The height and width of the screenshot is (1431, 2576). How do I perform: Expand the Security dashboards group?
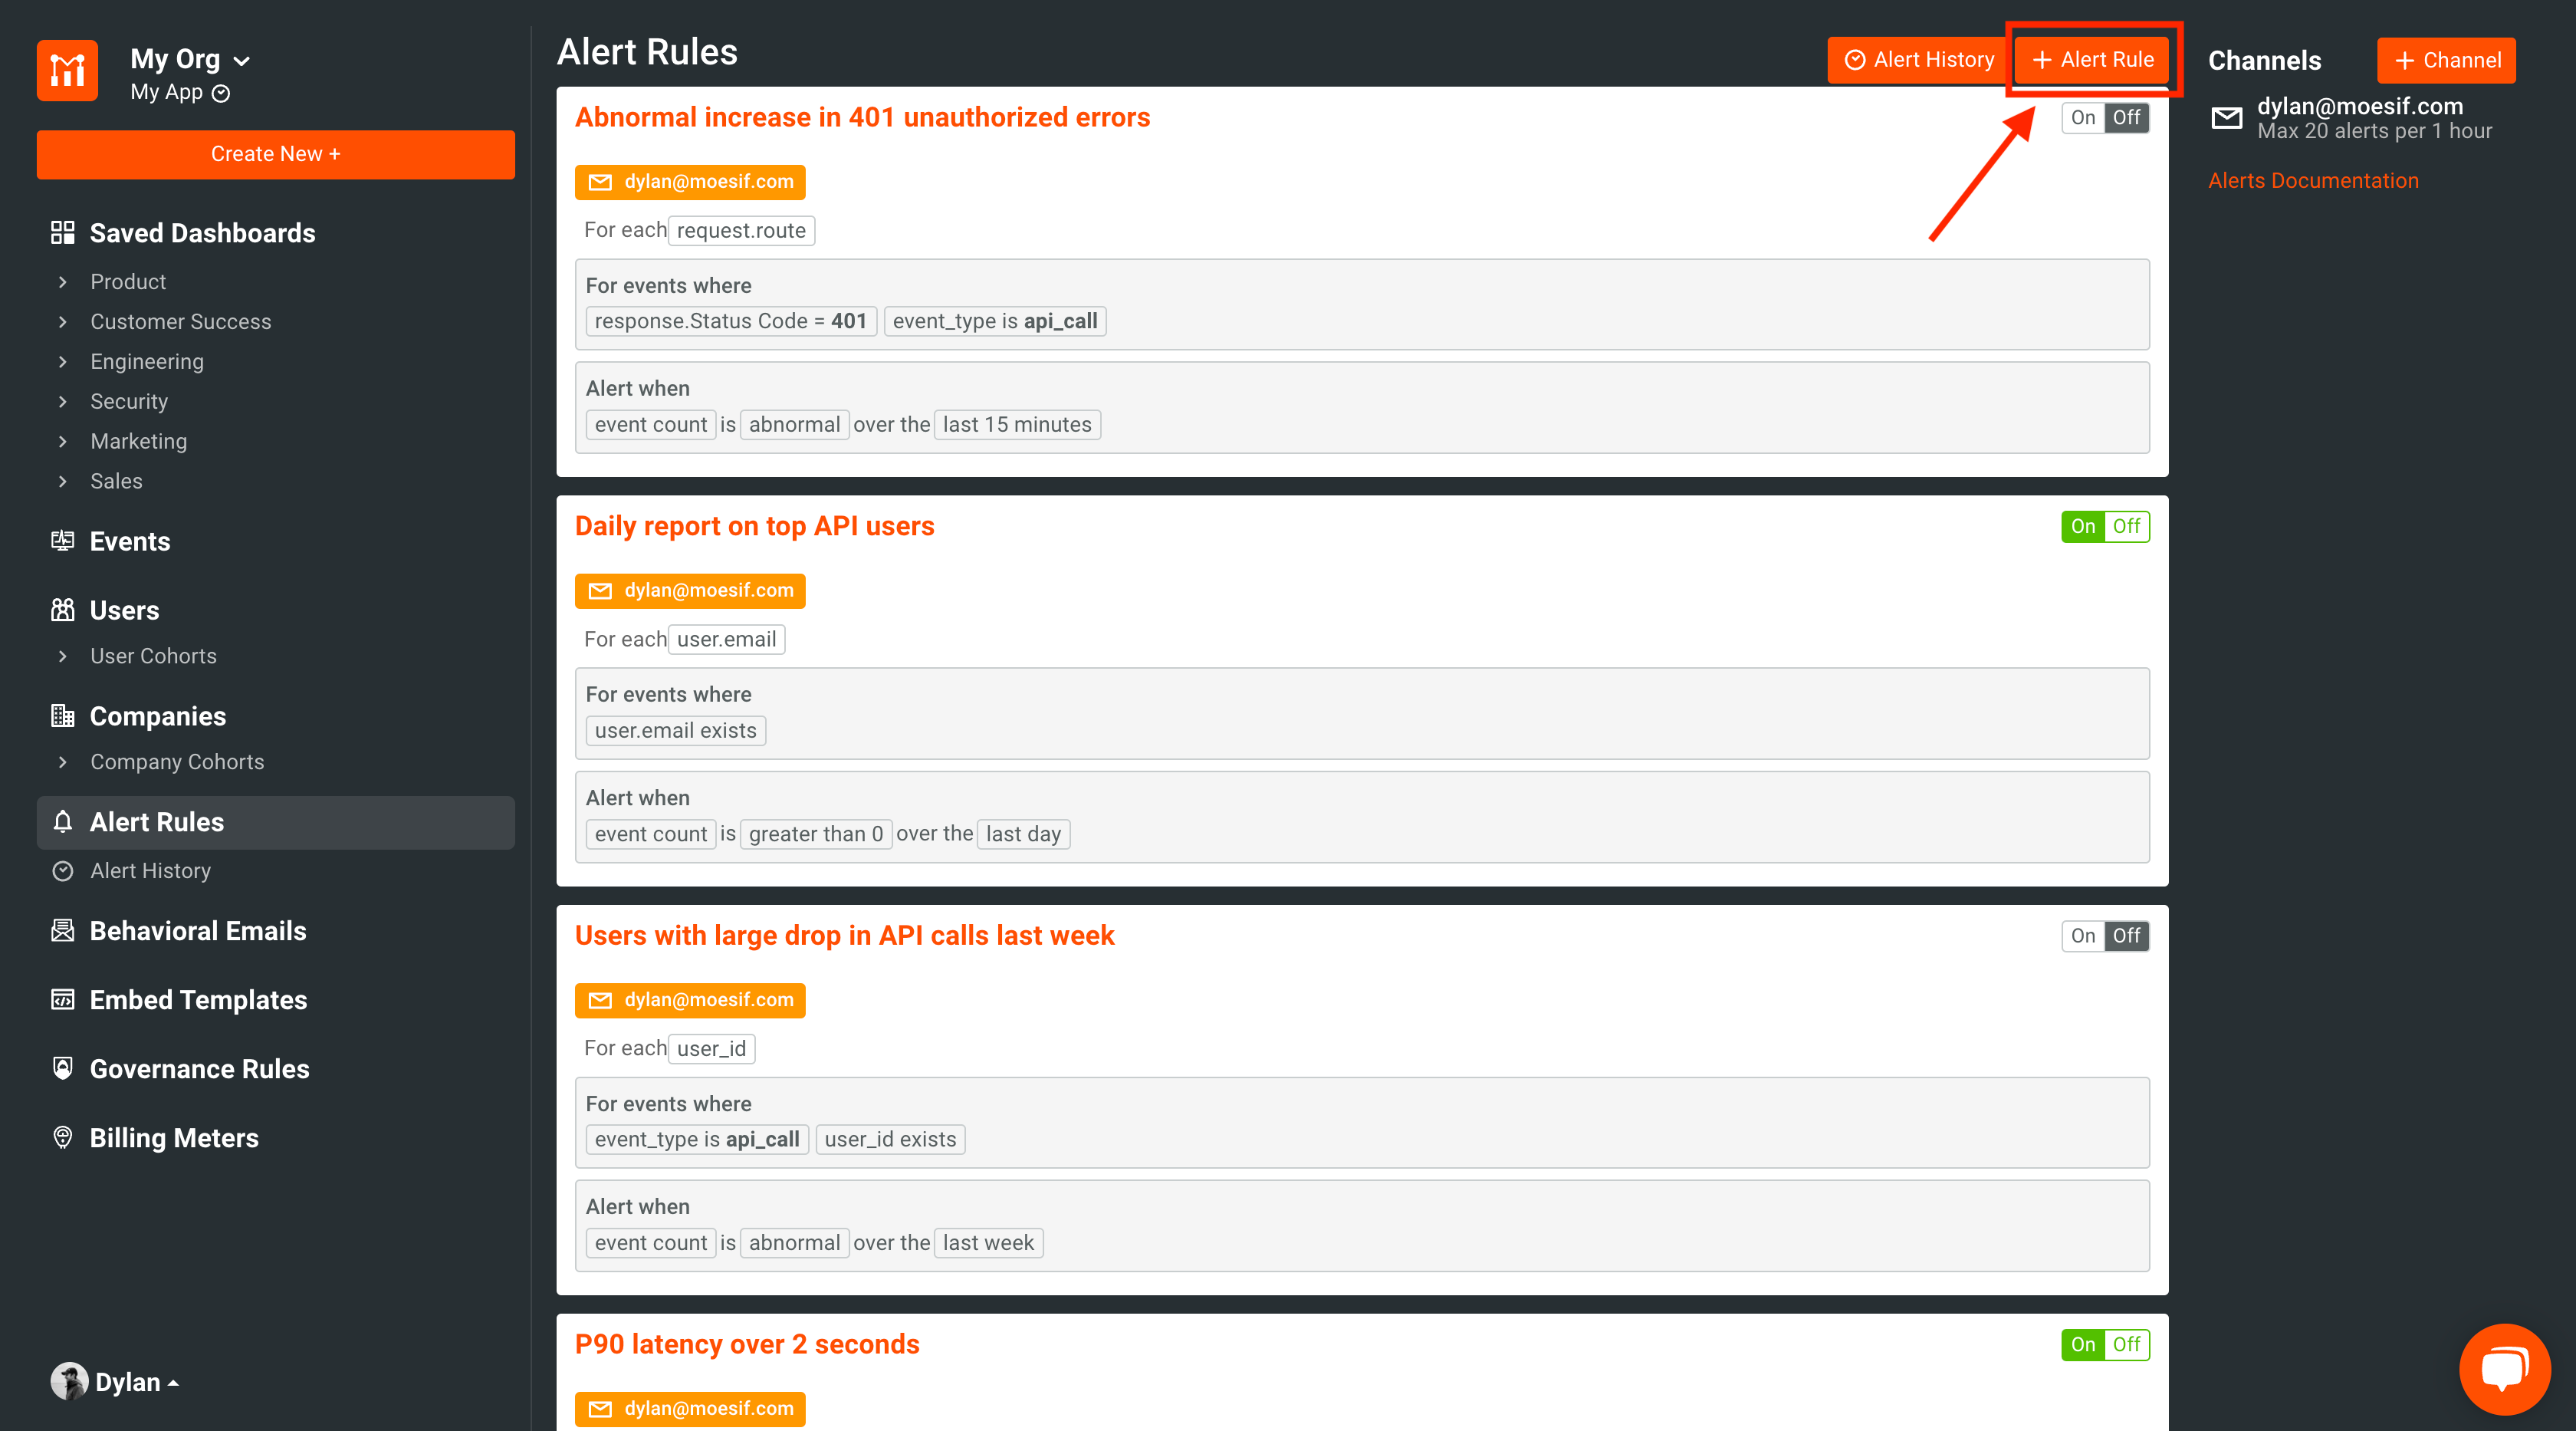pos(128,401)
